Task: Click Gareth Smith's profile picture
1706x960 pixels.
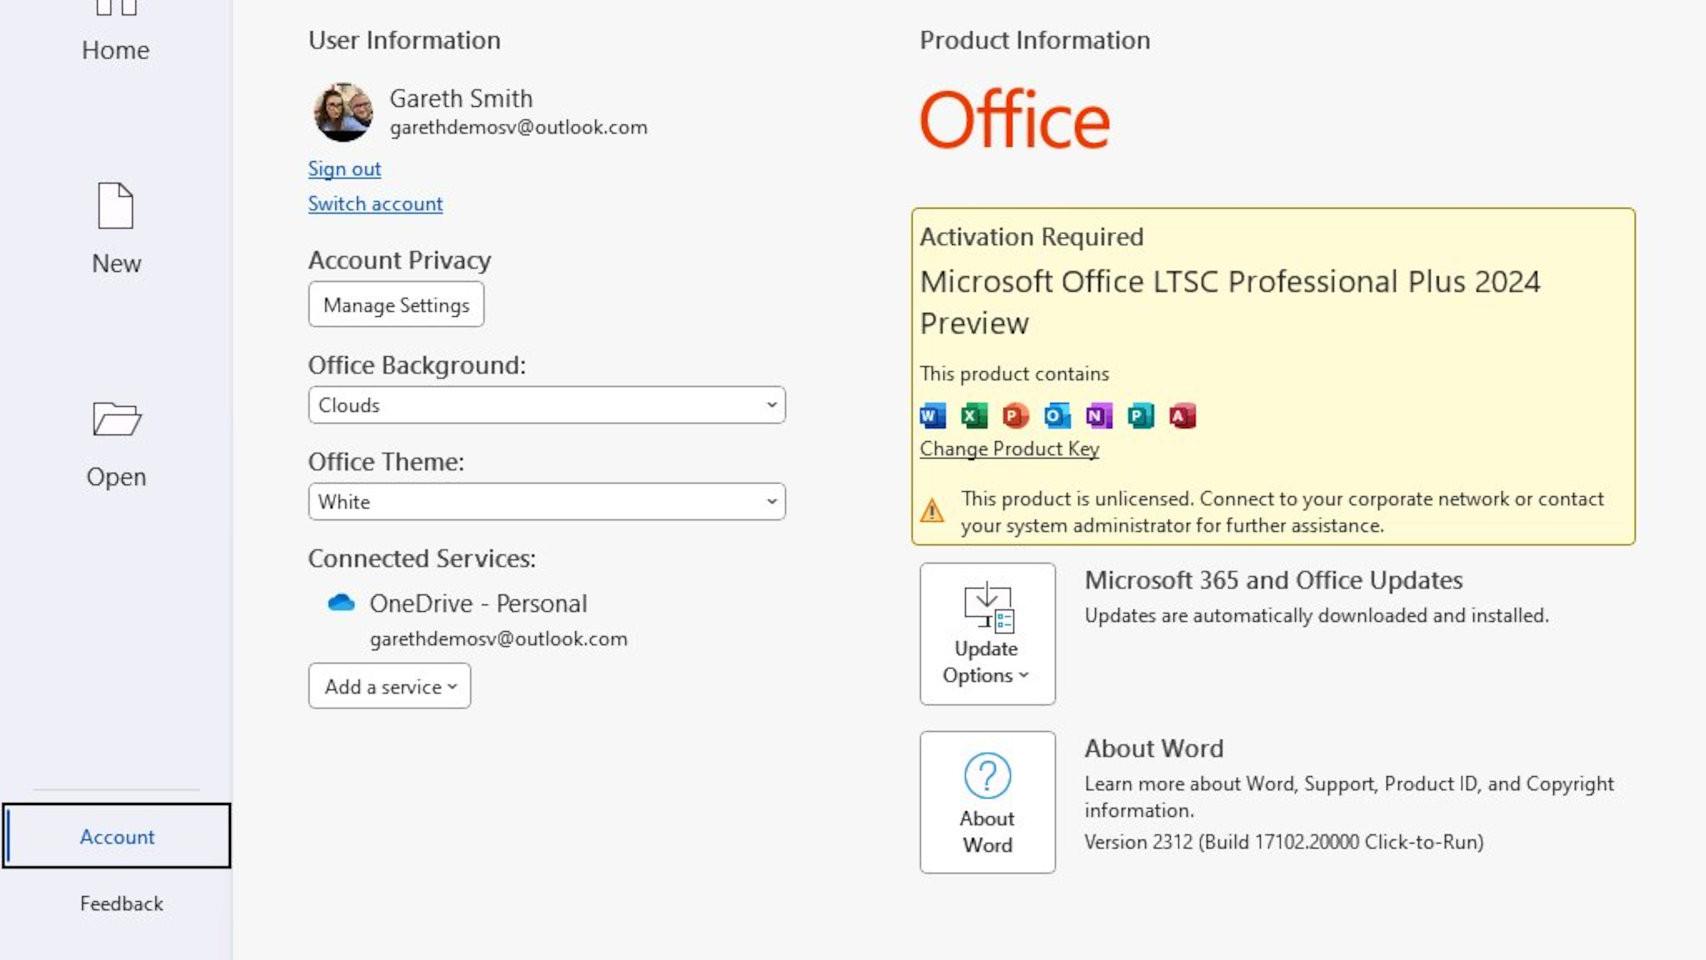Action: coord(343,111)
